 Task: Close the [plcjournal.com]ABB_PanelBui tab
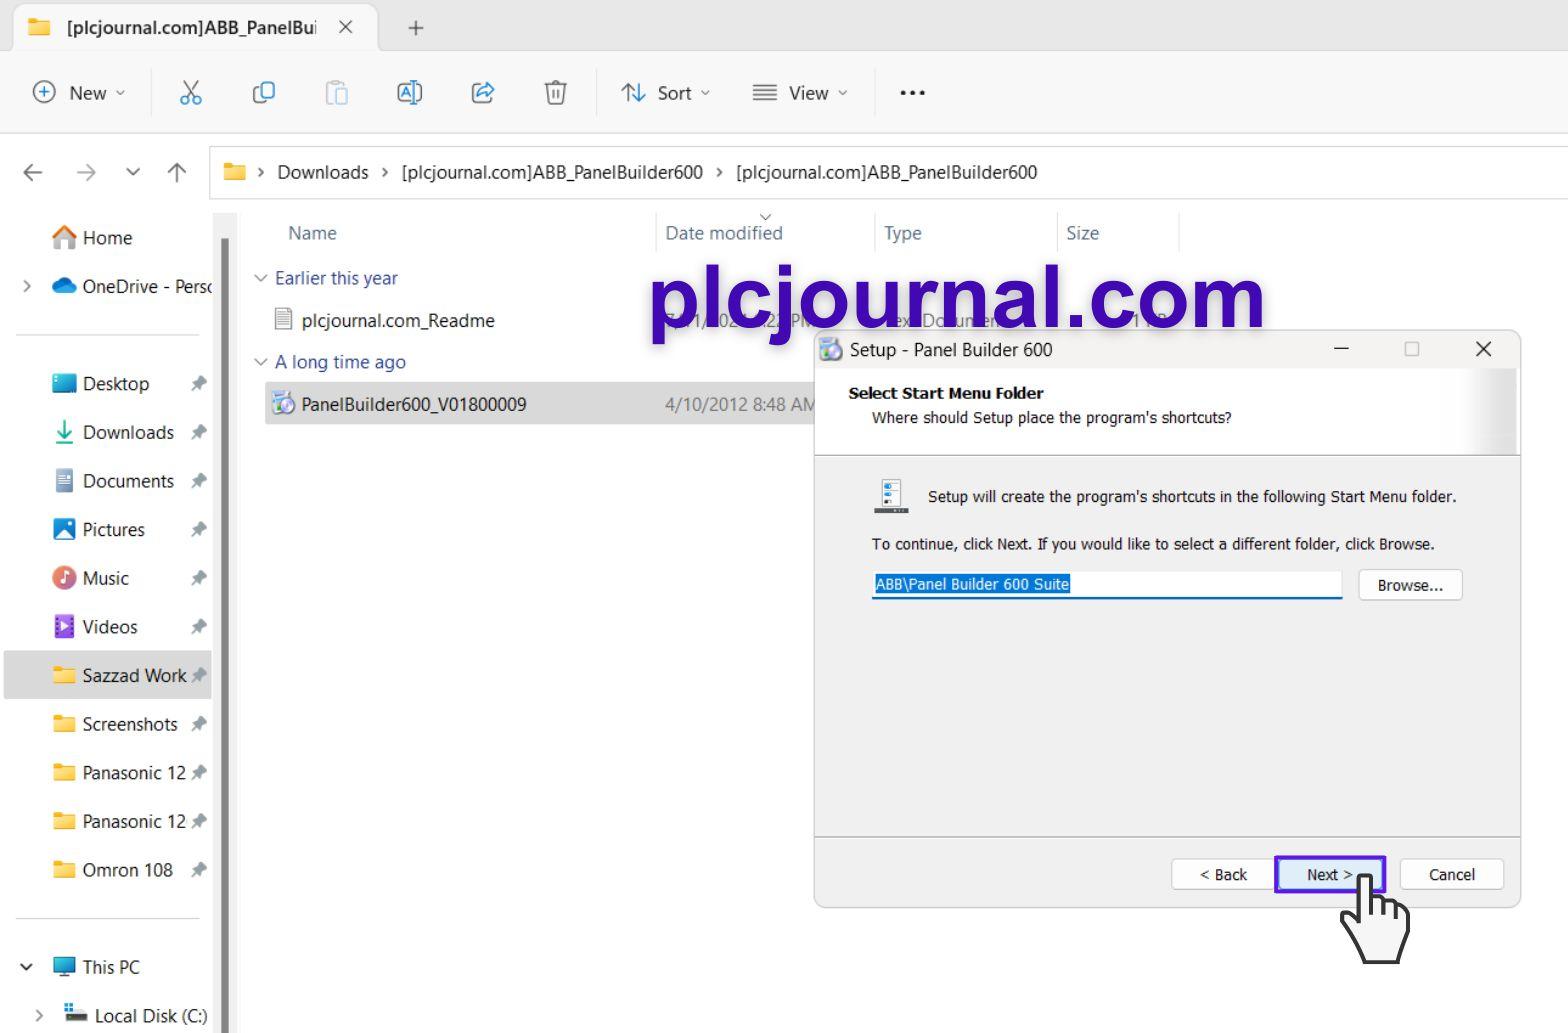pyautogui.click(x=346, y=27)
